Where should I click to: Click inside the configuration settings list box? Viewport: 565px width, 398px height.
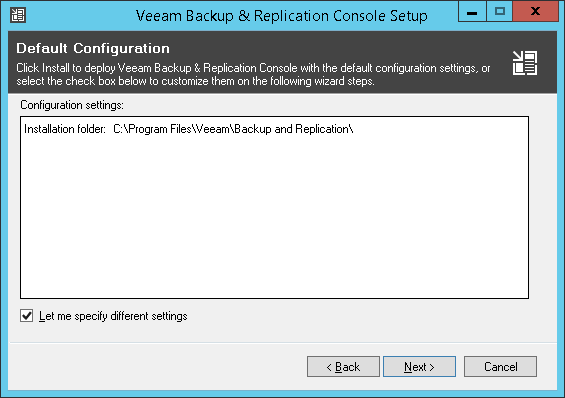coord(275,207)
